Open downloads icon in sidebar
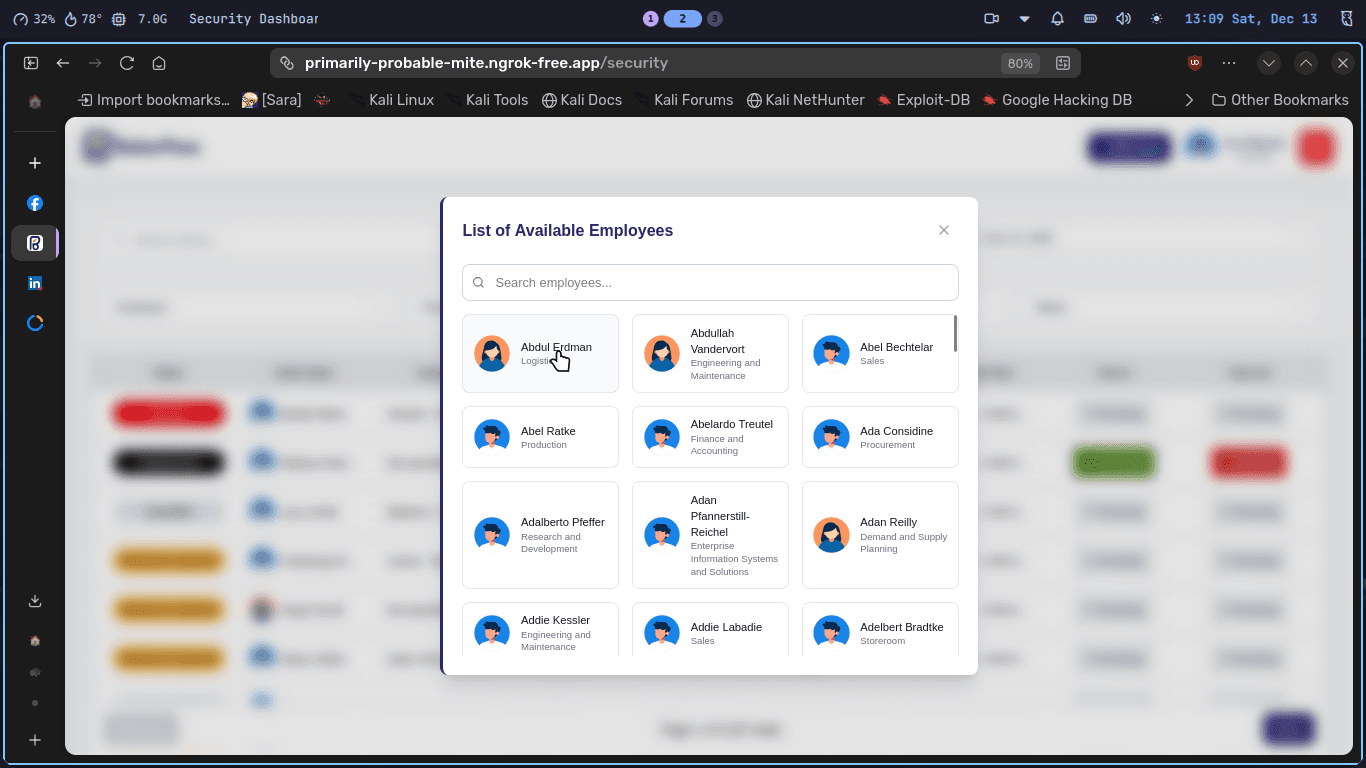 tap(35, 601)
